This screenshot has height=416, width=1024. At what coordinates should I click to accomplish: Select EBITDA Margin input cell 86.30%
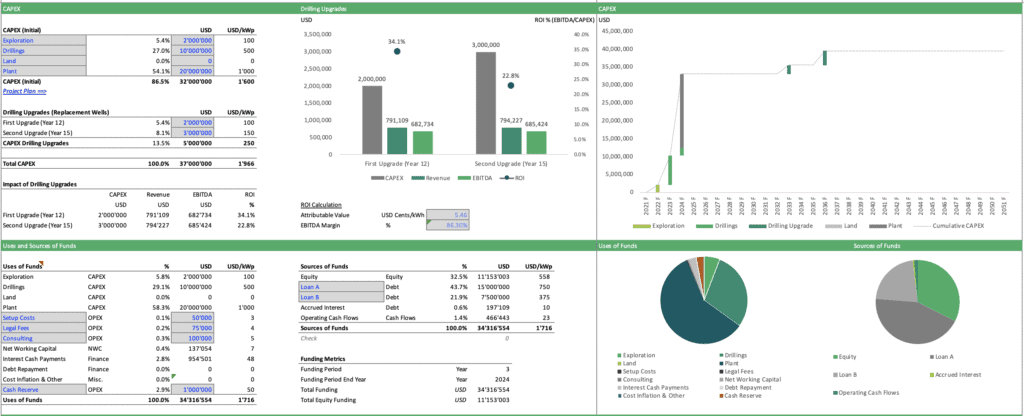click(447, 225)
